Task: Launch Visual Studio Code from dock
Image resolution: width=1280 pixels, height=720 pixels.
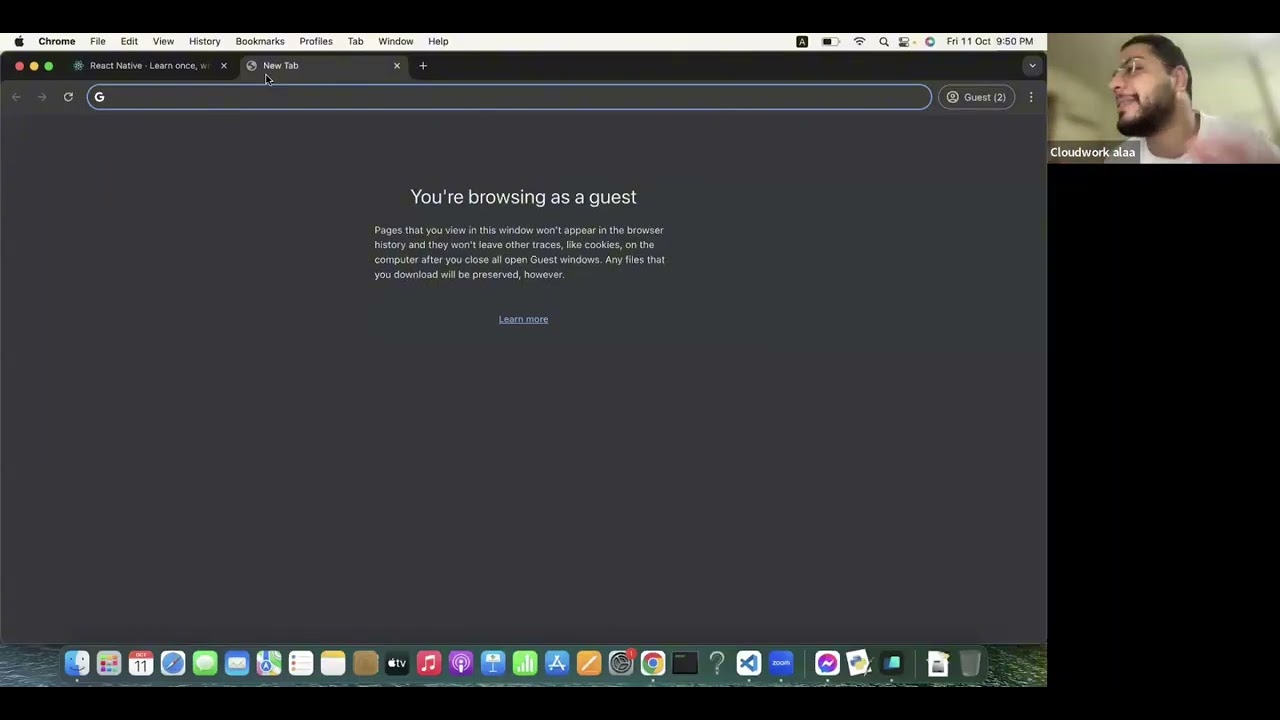Action: coord(749,663)
